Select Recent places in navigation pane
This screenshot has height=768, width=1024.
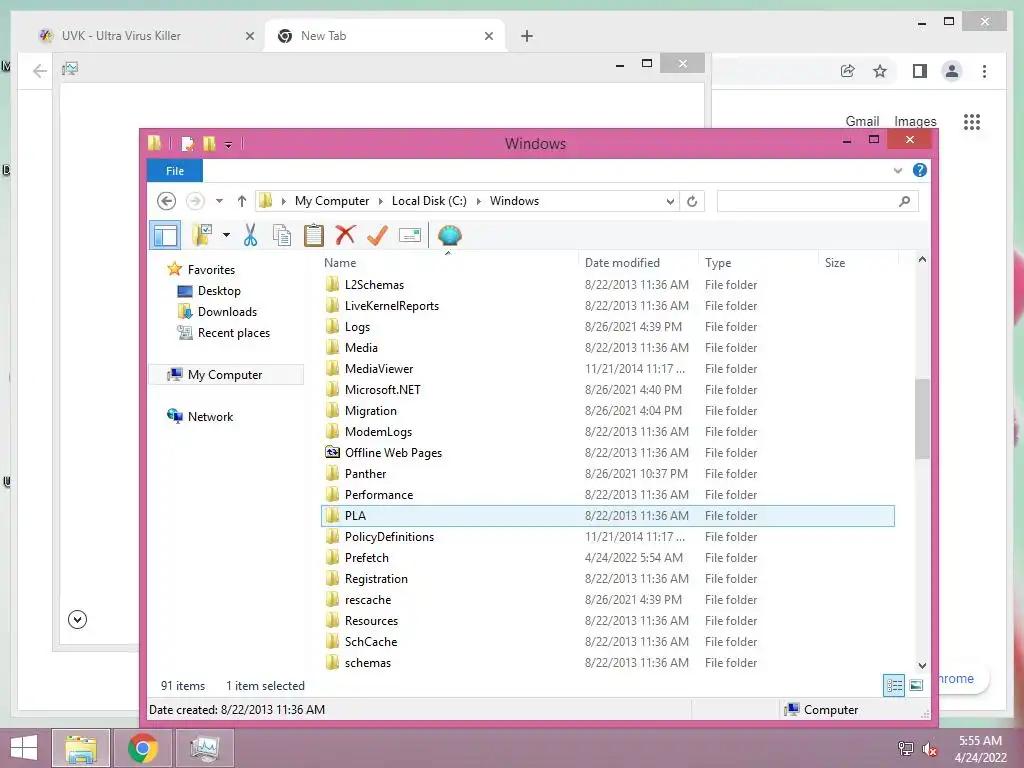[234, 333]
